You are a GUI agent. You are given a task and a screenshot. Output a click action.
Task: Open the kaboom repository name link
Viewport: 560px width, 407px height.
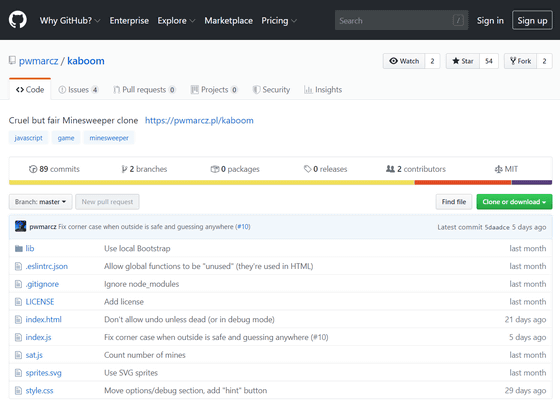point(86,61)
